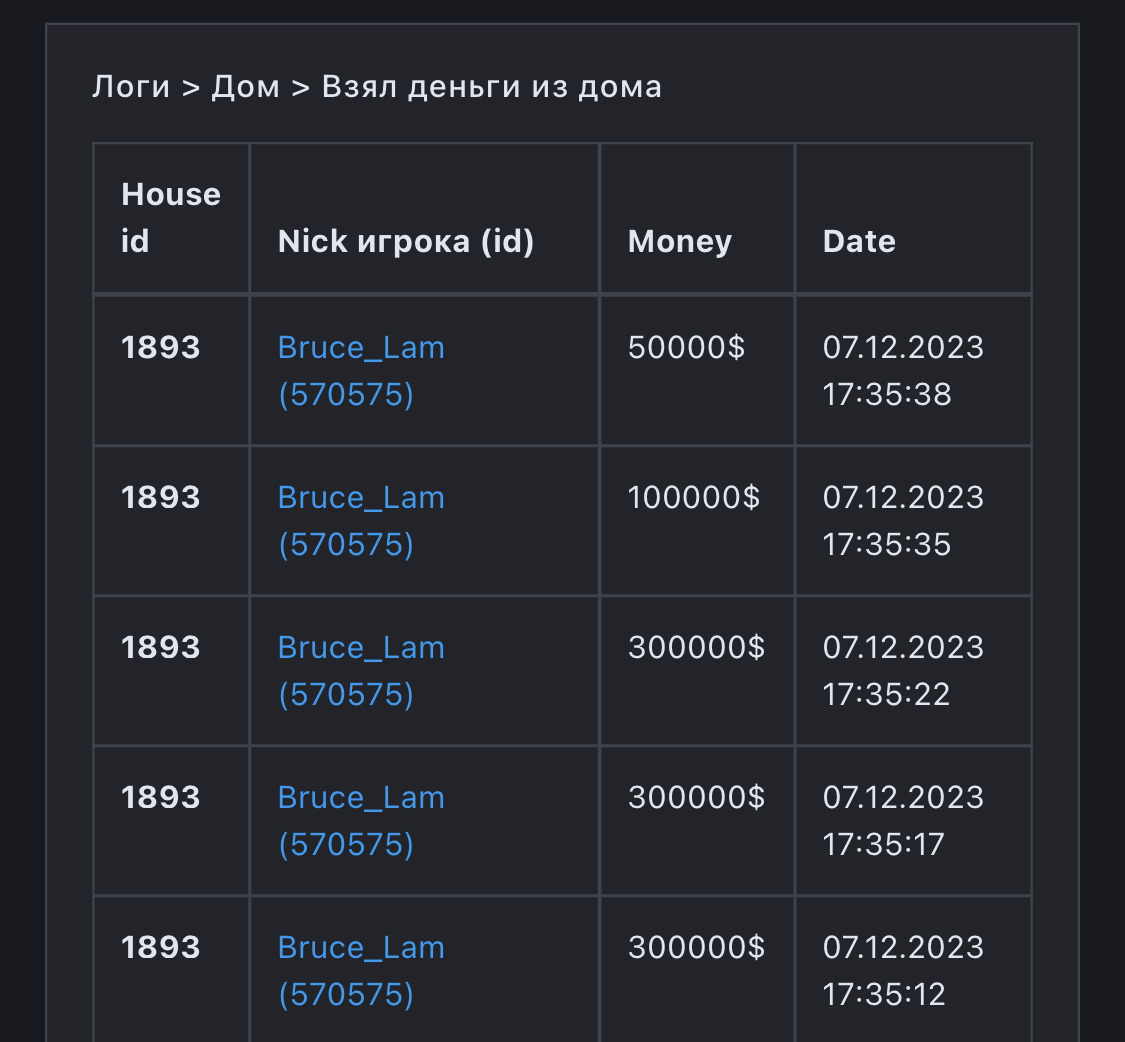Open Bruce_Lam link in the 17:35:38 row

361,371
